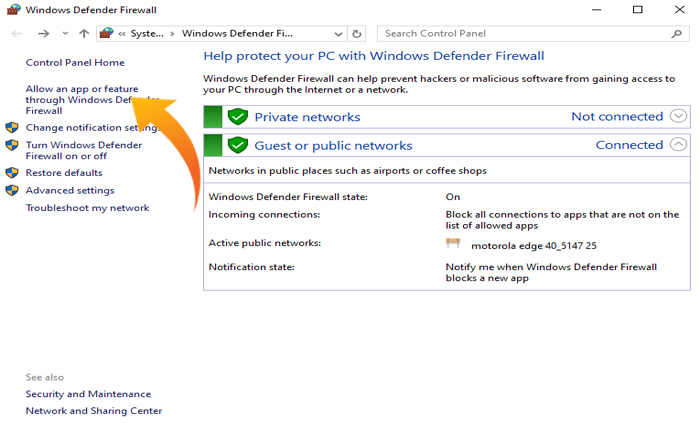
Task: Open the address bar history dropdown
Action: [338, 33]
